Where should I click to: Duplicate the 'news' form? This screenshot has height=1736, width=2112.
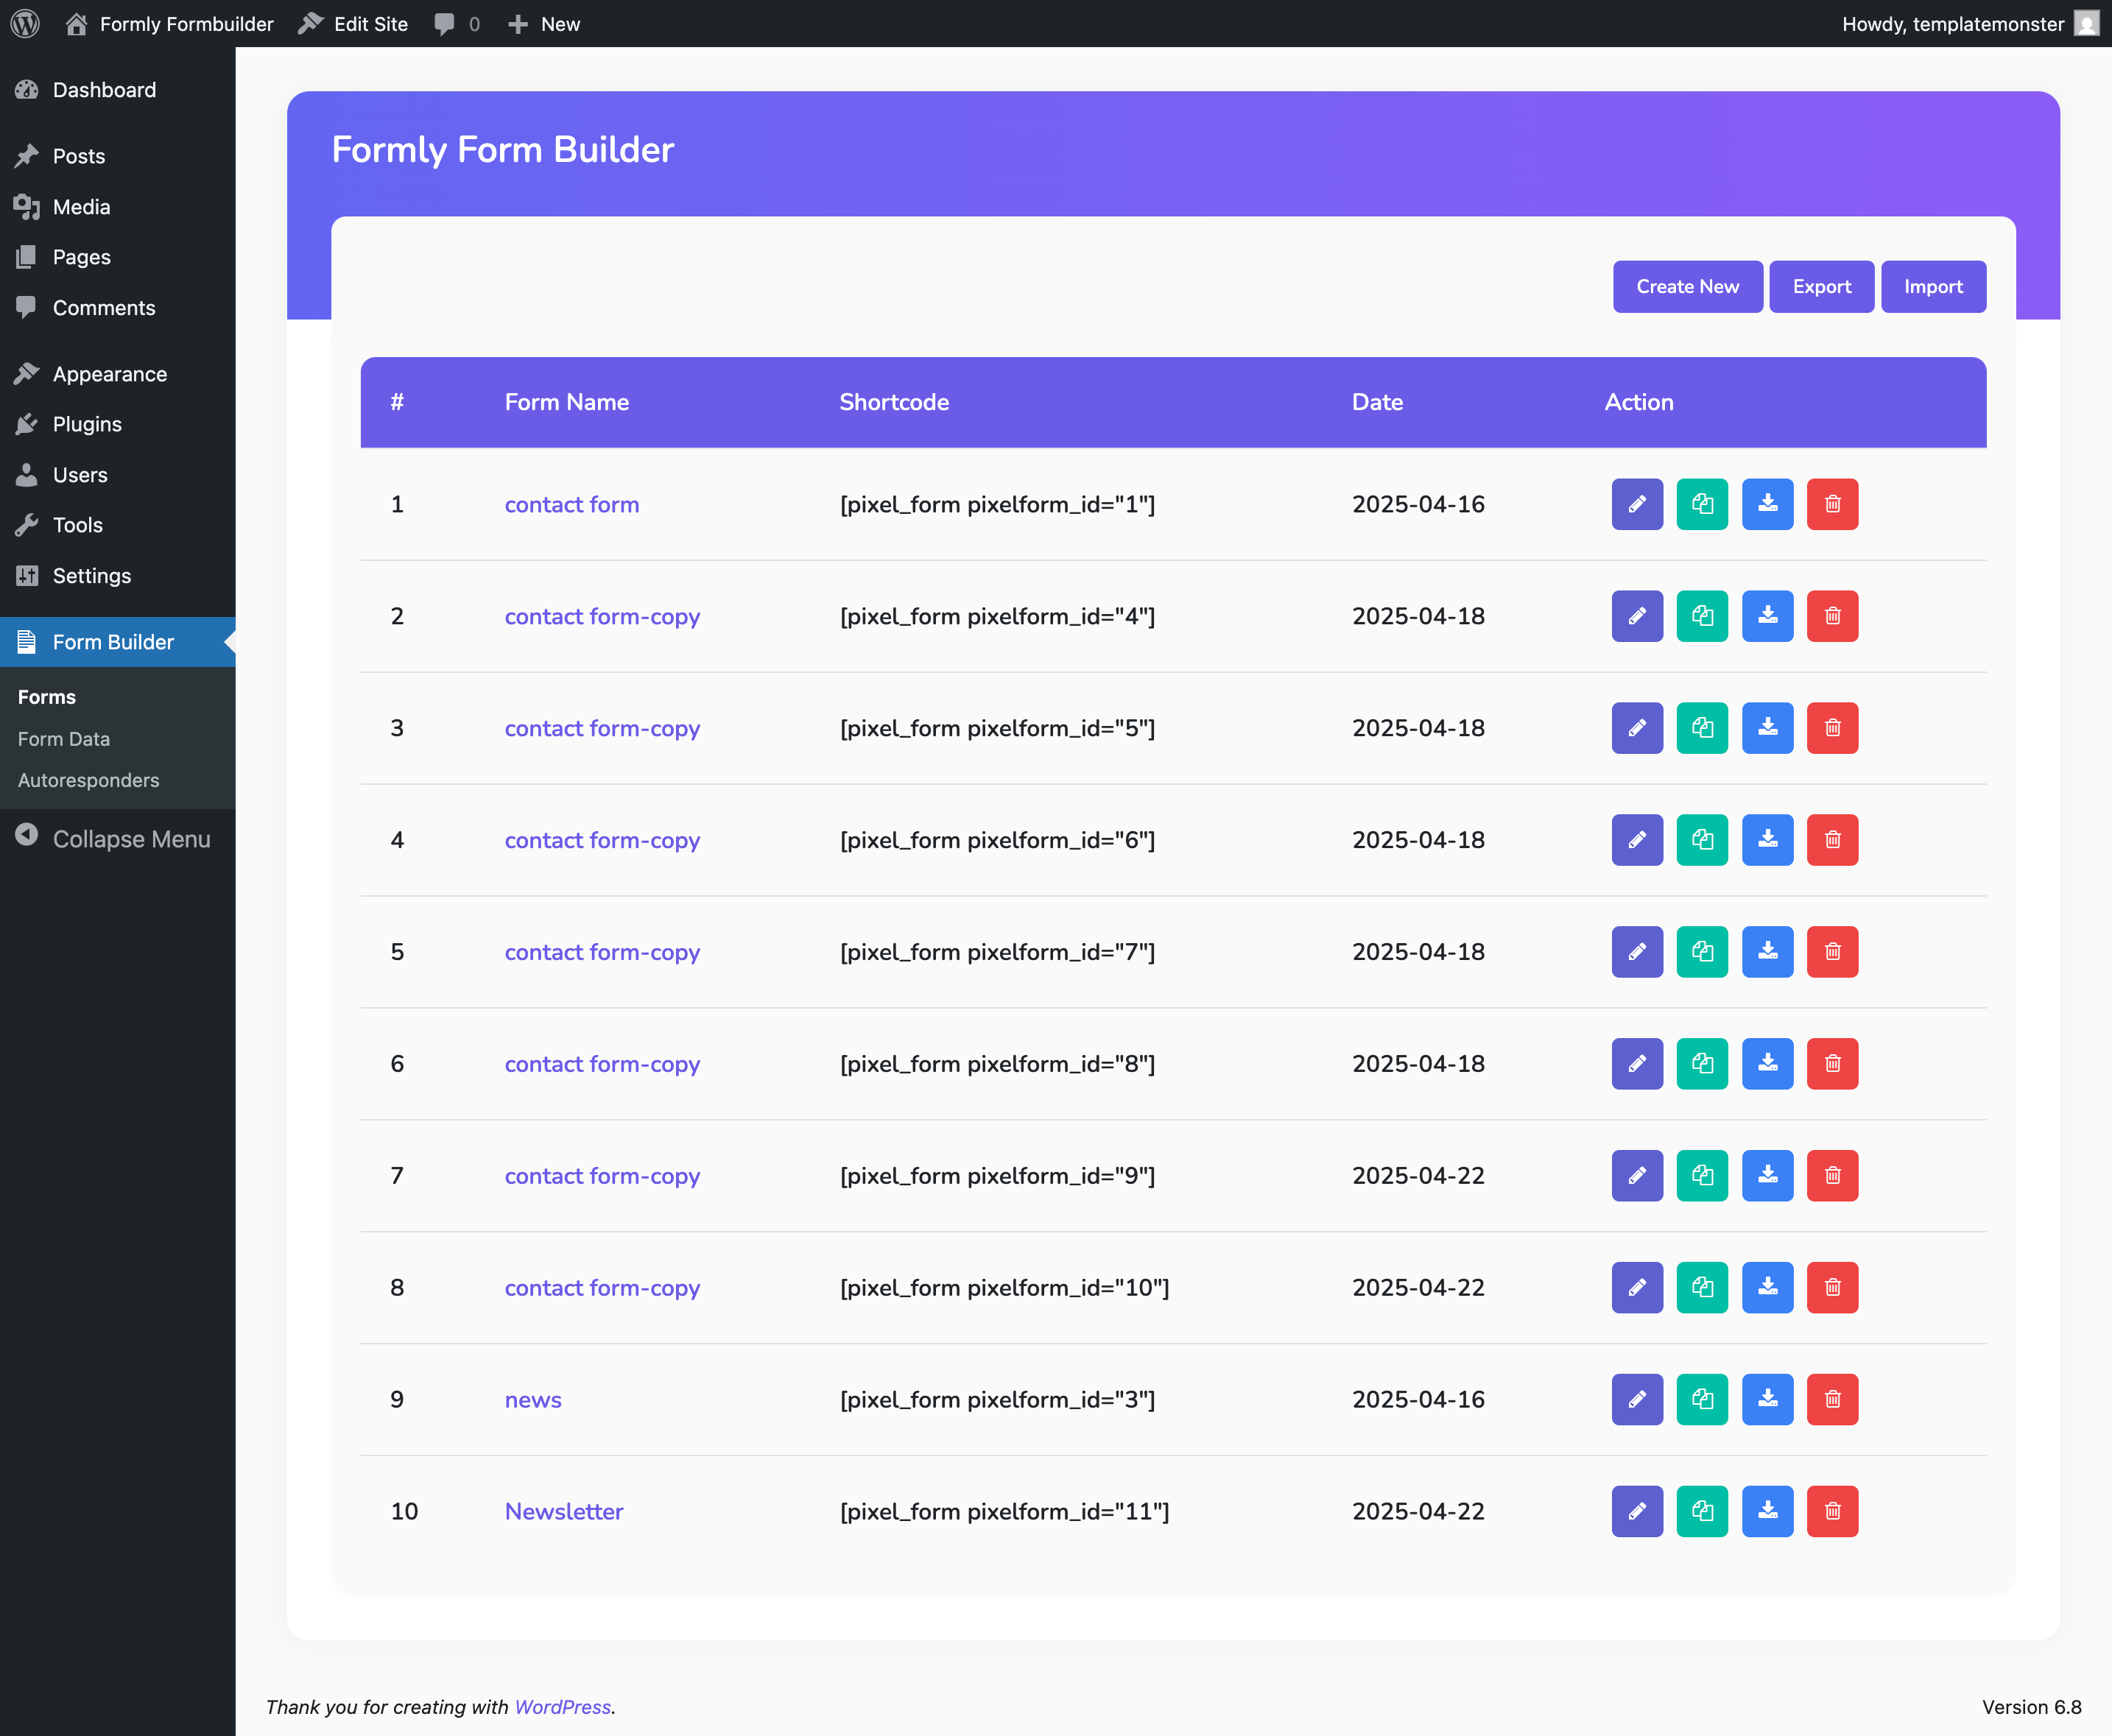1702,1400
